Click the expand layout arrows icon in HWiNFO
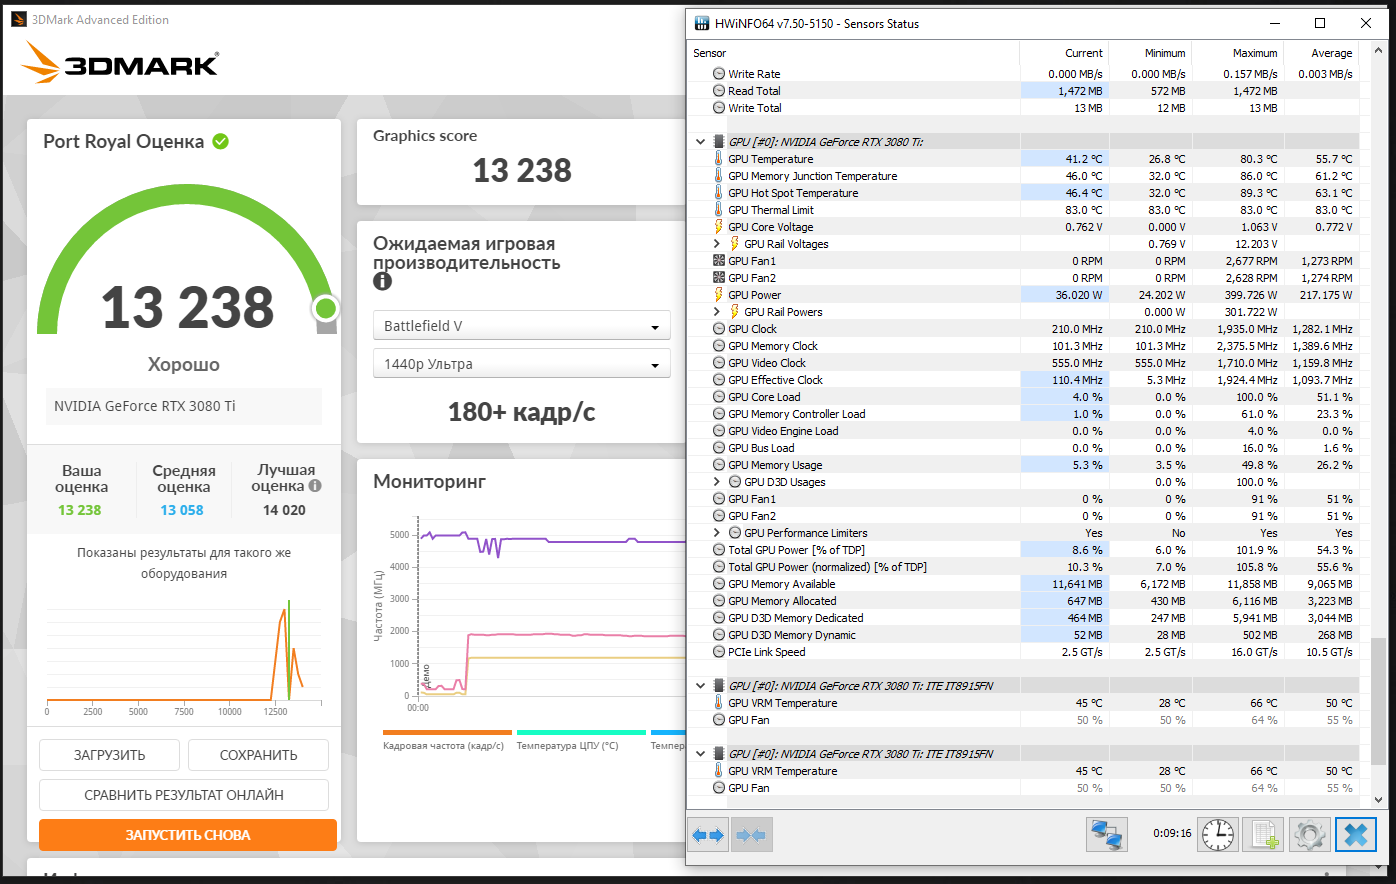Viewport: 1396px width, 884px height. pyautogui.click(x=709, y=834)
